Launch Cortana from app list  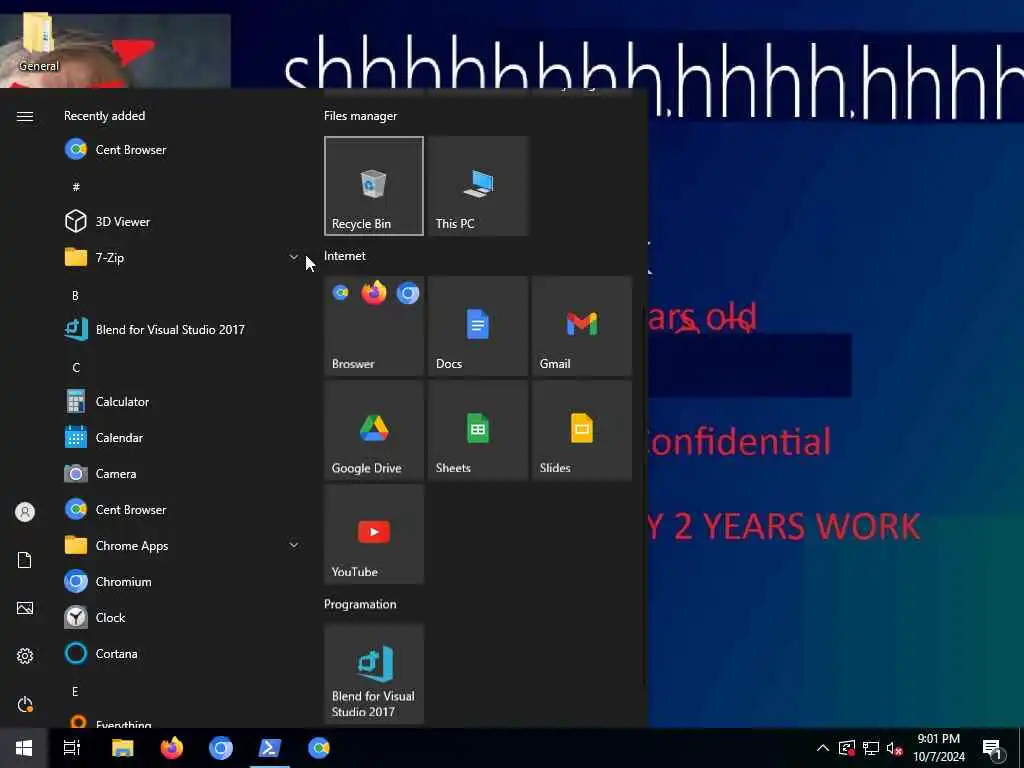click(183, 654)
